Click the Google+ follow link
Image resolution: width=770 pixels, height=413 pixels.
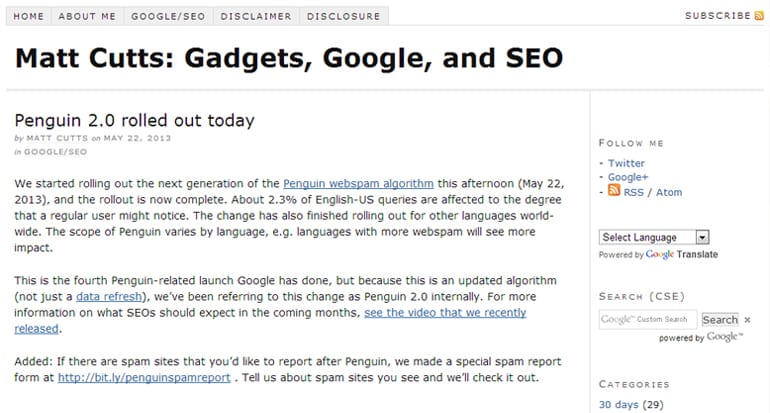click(628, 177)
